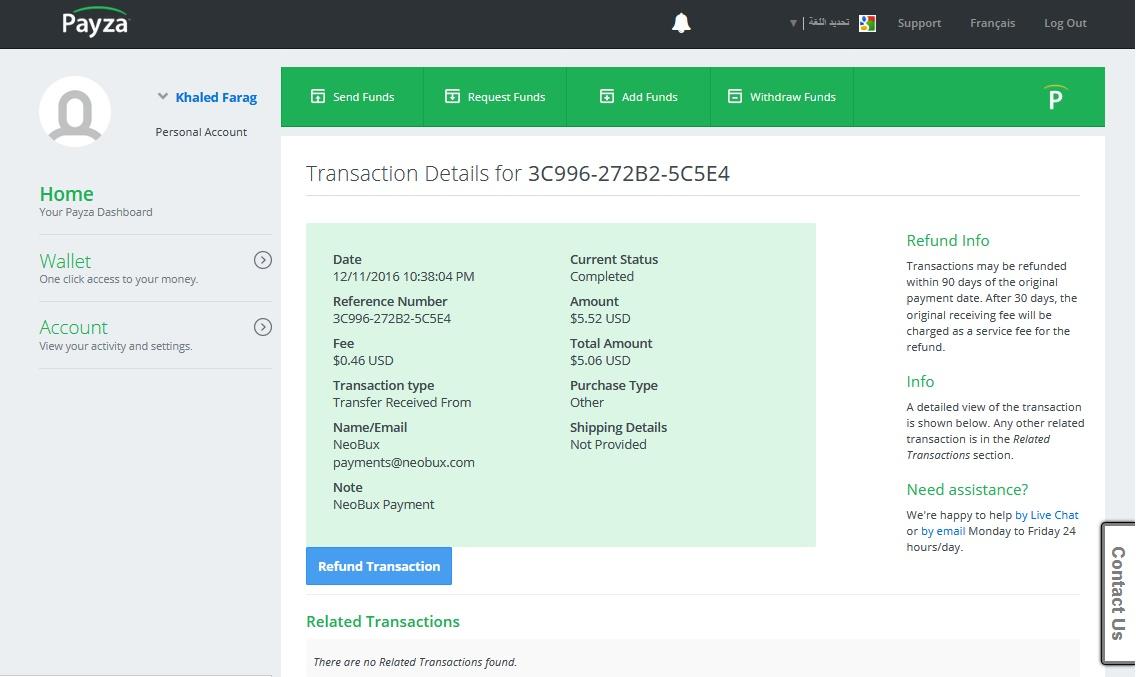Open the Request Funds menu
Screen dimensions: 1136x677
[x=495, y=97]
